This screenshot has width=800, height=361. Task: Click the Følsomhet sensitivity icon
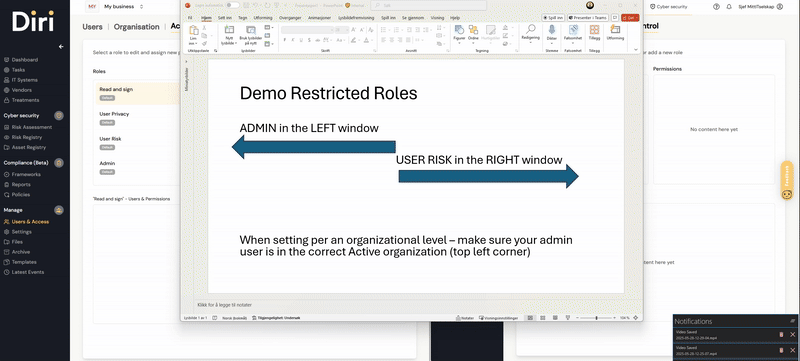573,33
